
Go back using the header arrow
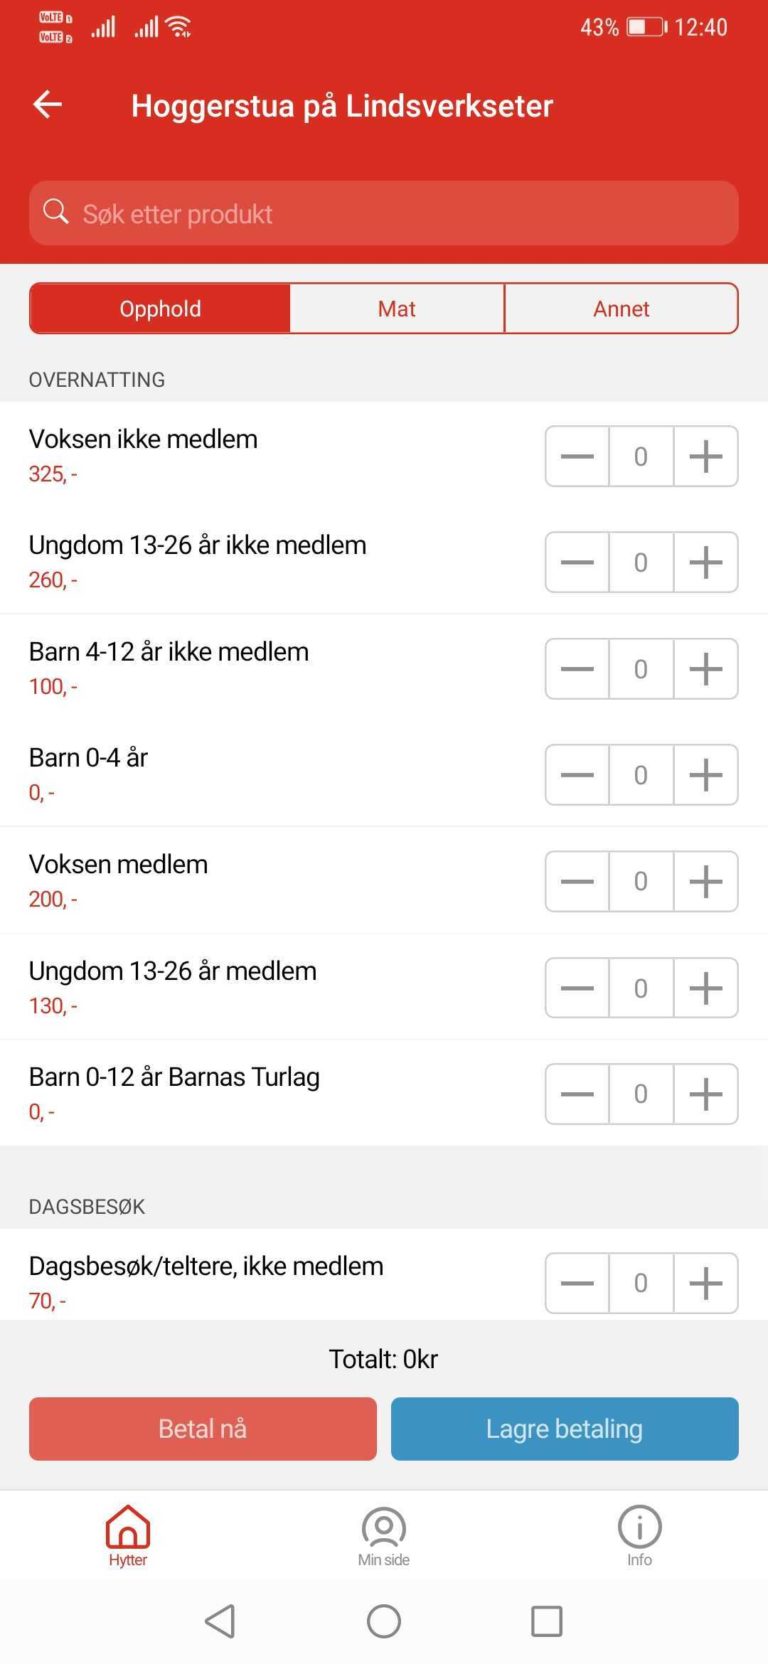click(47, 104)
